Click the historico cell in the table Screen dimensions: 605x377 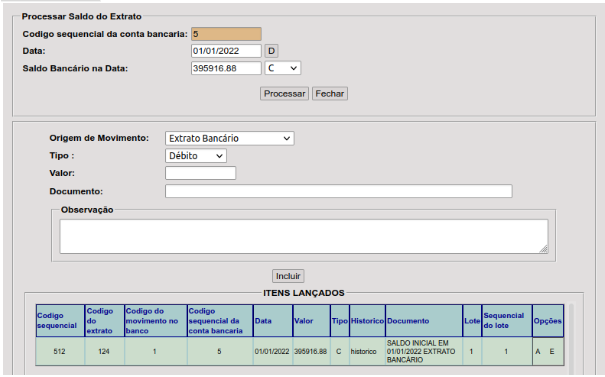(x=367, y=352)
